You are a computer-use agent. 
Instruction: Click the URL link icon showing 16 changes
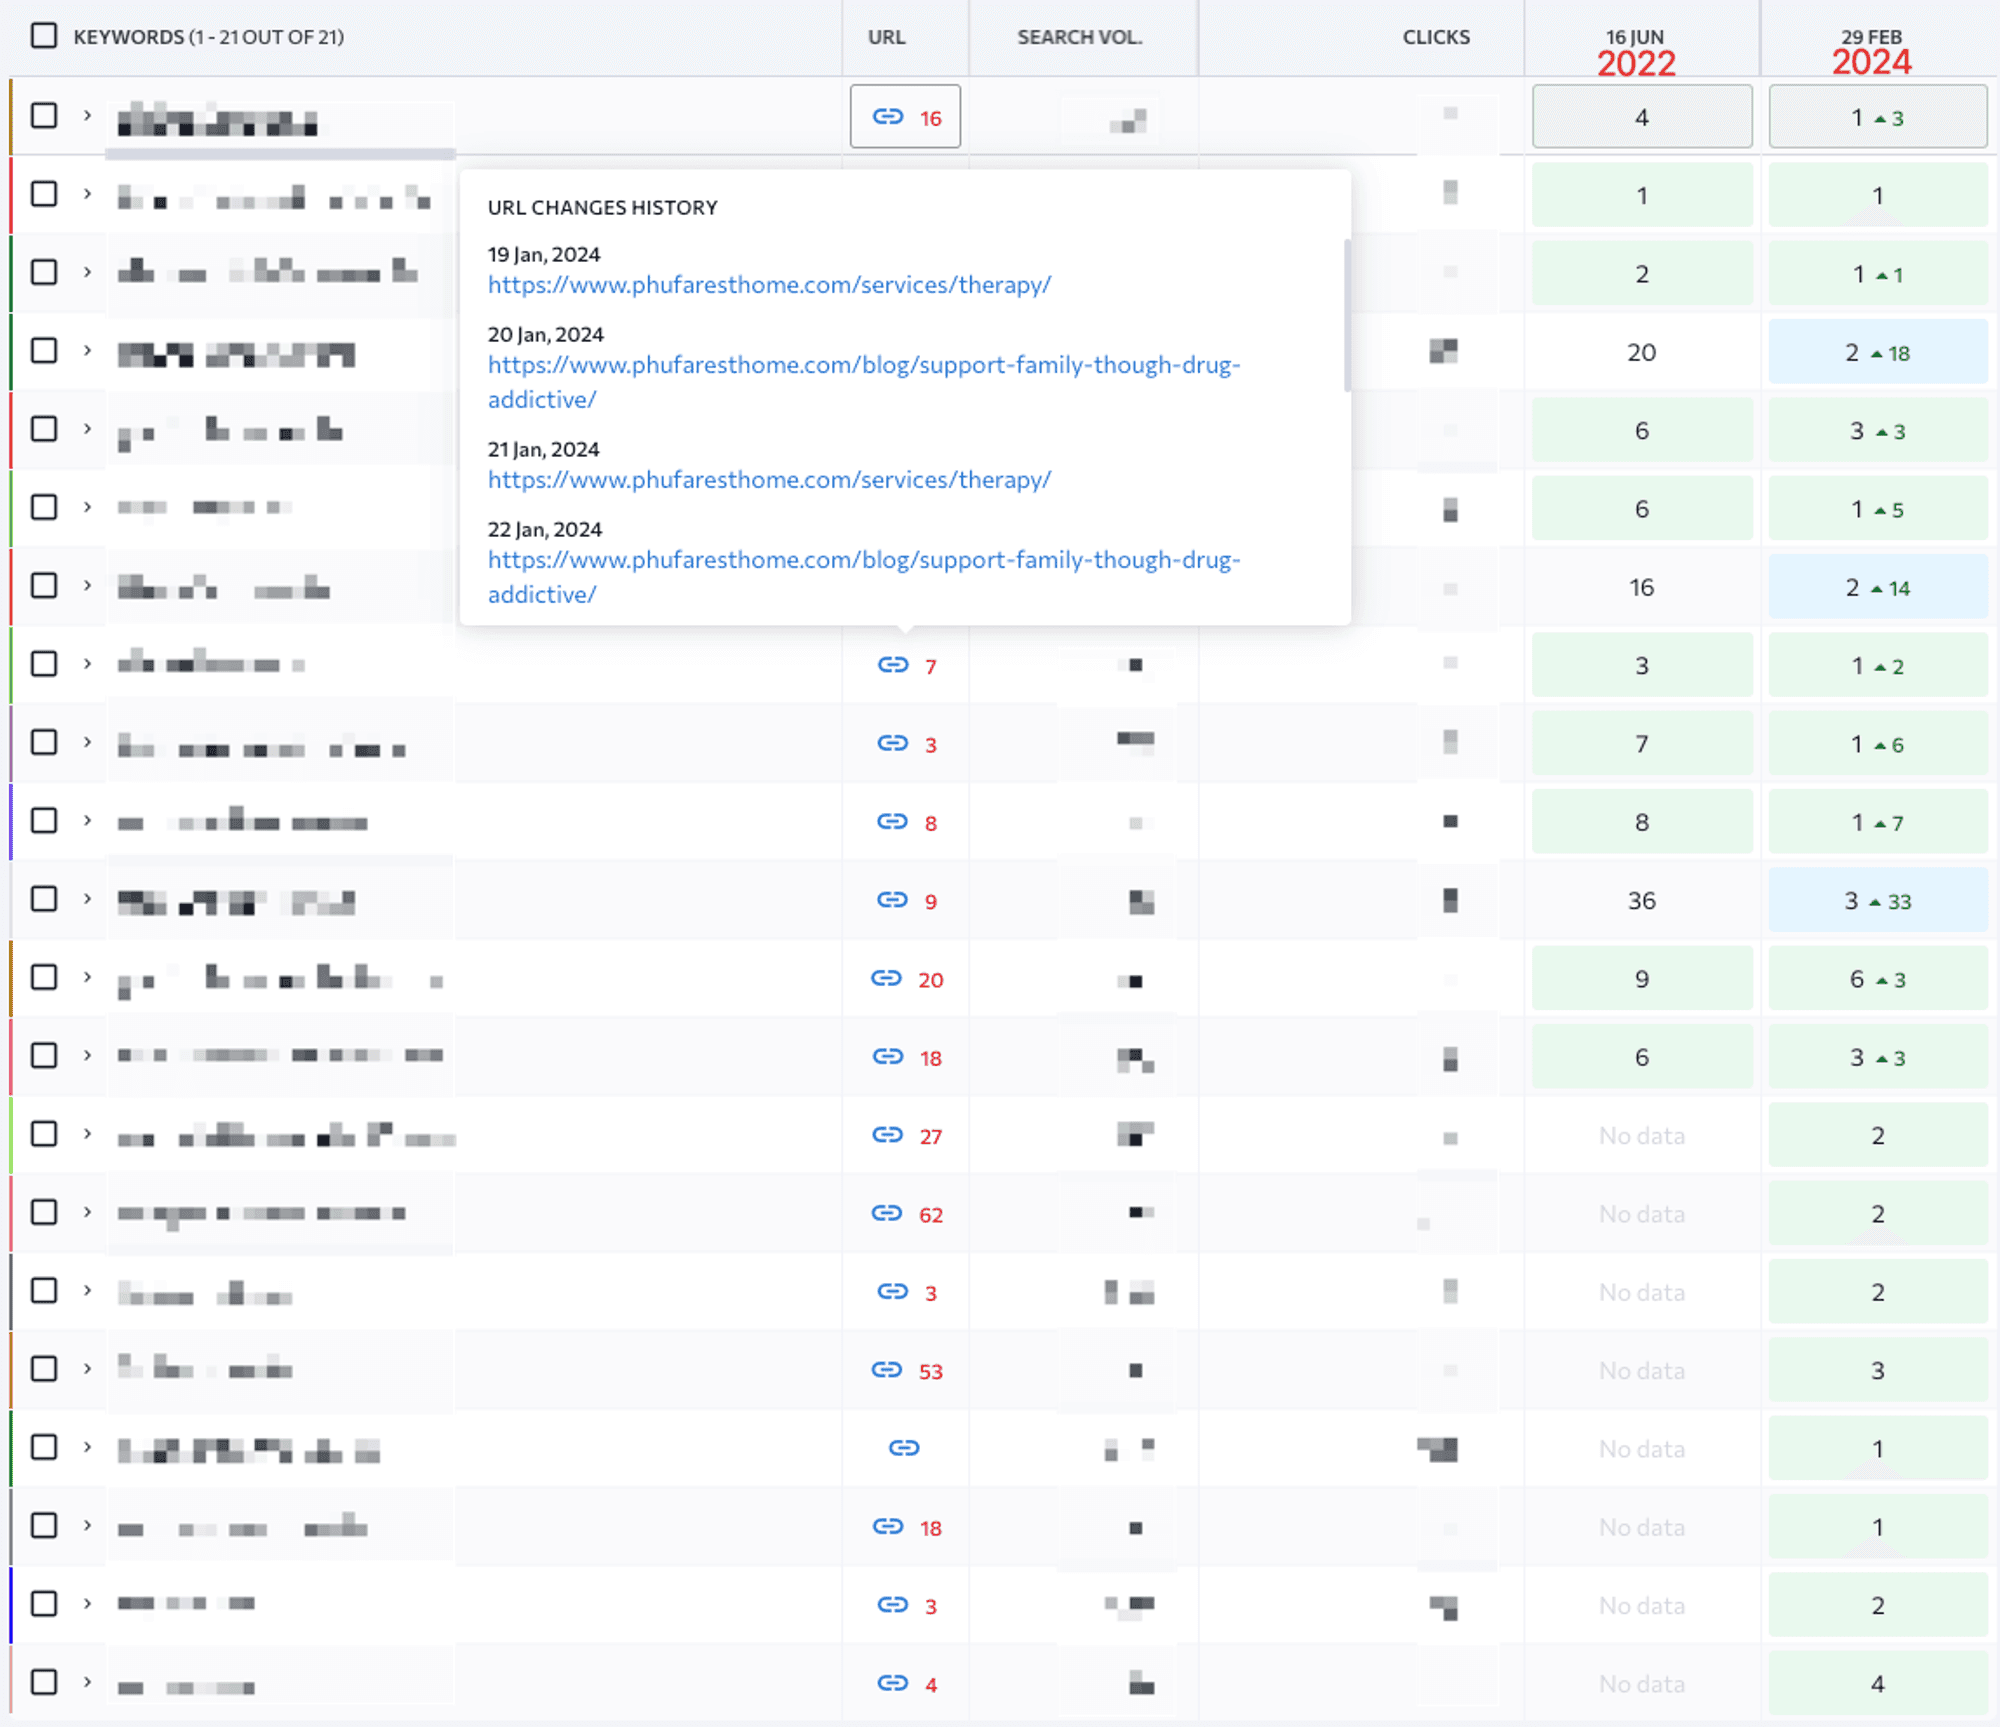(x=888, y=117)
